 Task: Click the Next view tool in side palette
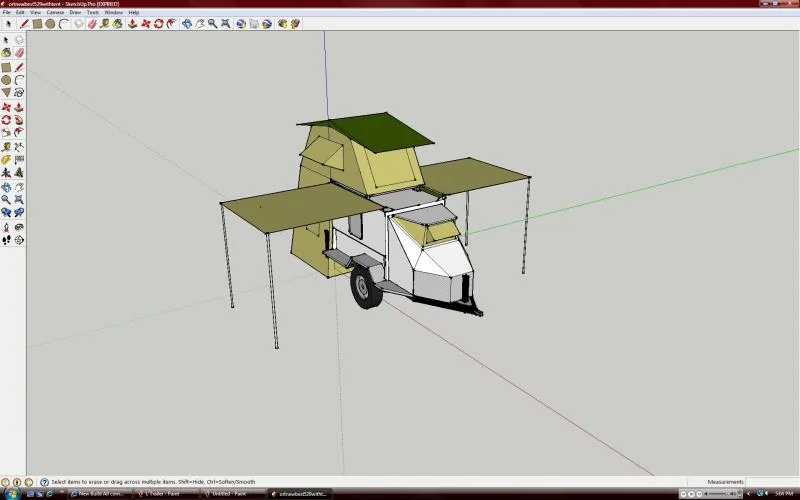click(19, 212)
